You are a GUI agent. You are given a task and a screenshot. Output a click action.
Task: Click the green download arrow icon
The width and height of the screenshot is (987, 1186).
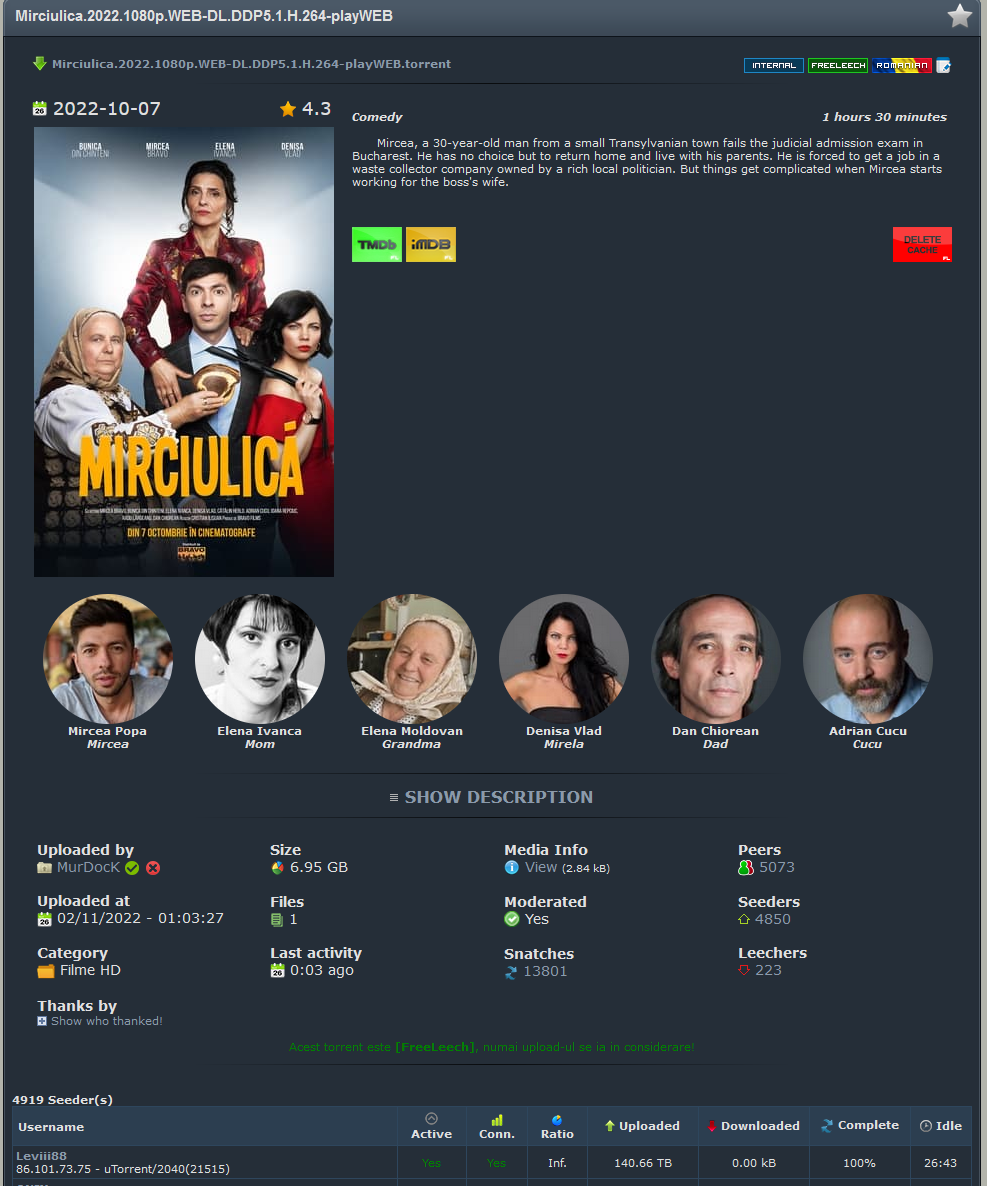(x=40, y=64)
